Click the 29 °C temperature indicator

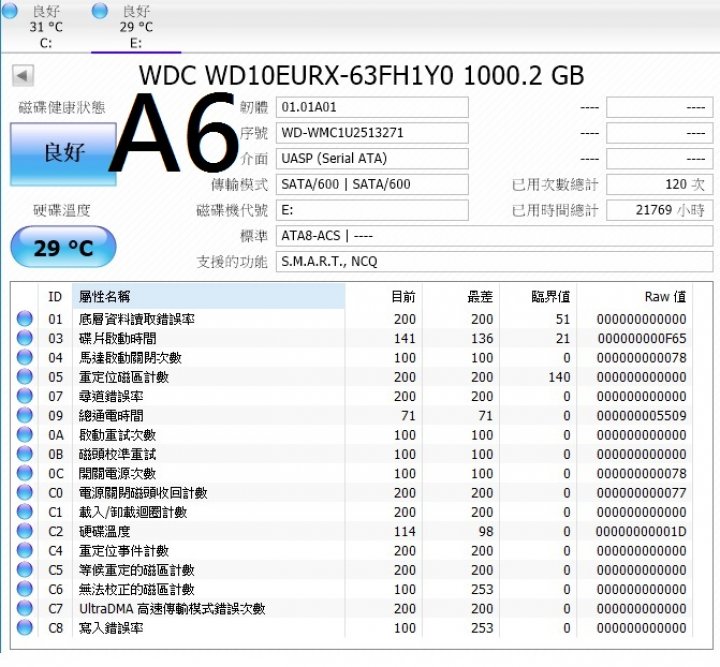[x=63, y=247]
